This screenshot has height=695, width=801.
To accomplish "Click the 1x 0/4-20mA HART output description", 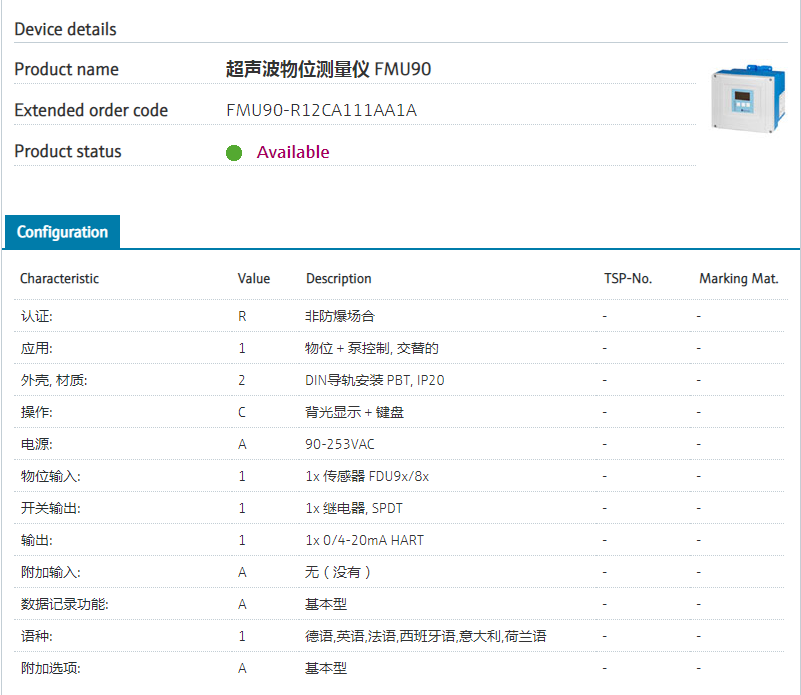I will click(364, 540).
